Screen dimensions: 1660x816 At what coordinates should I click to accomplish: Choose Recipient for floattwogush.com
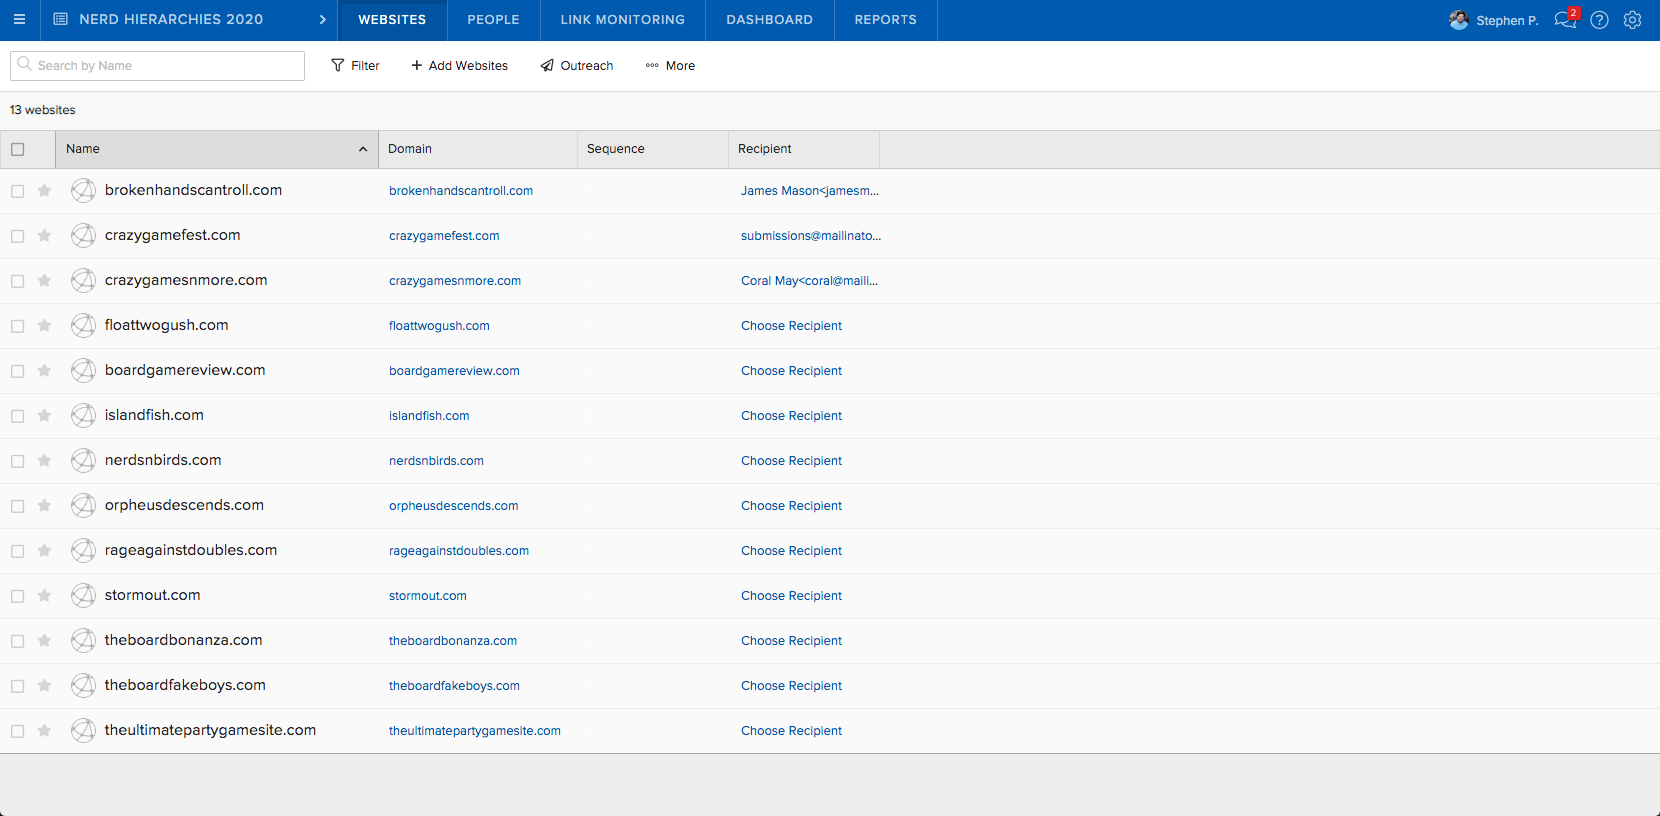click(791, 326)
